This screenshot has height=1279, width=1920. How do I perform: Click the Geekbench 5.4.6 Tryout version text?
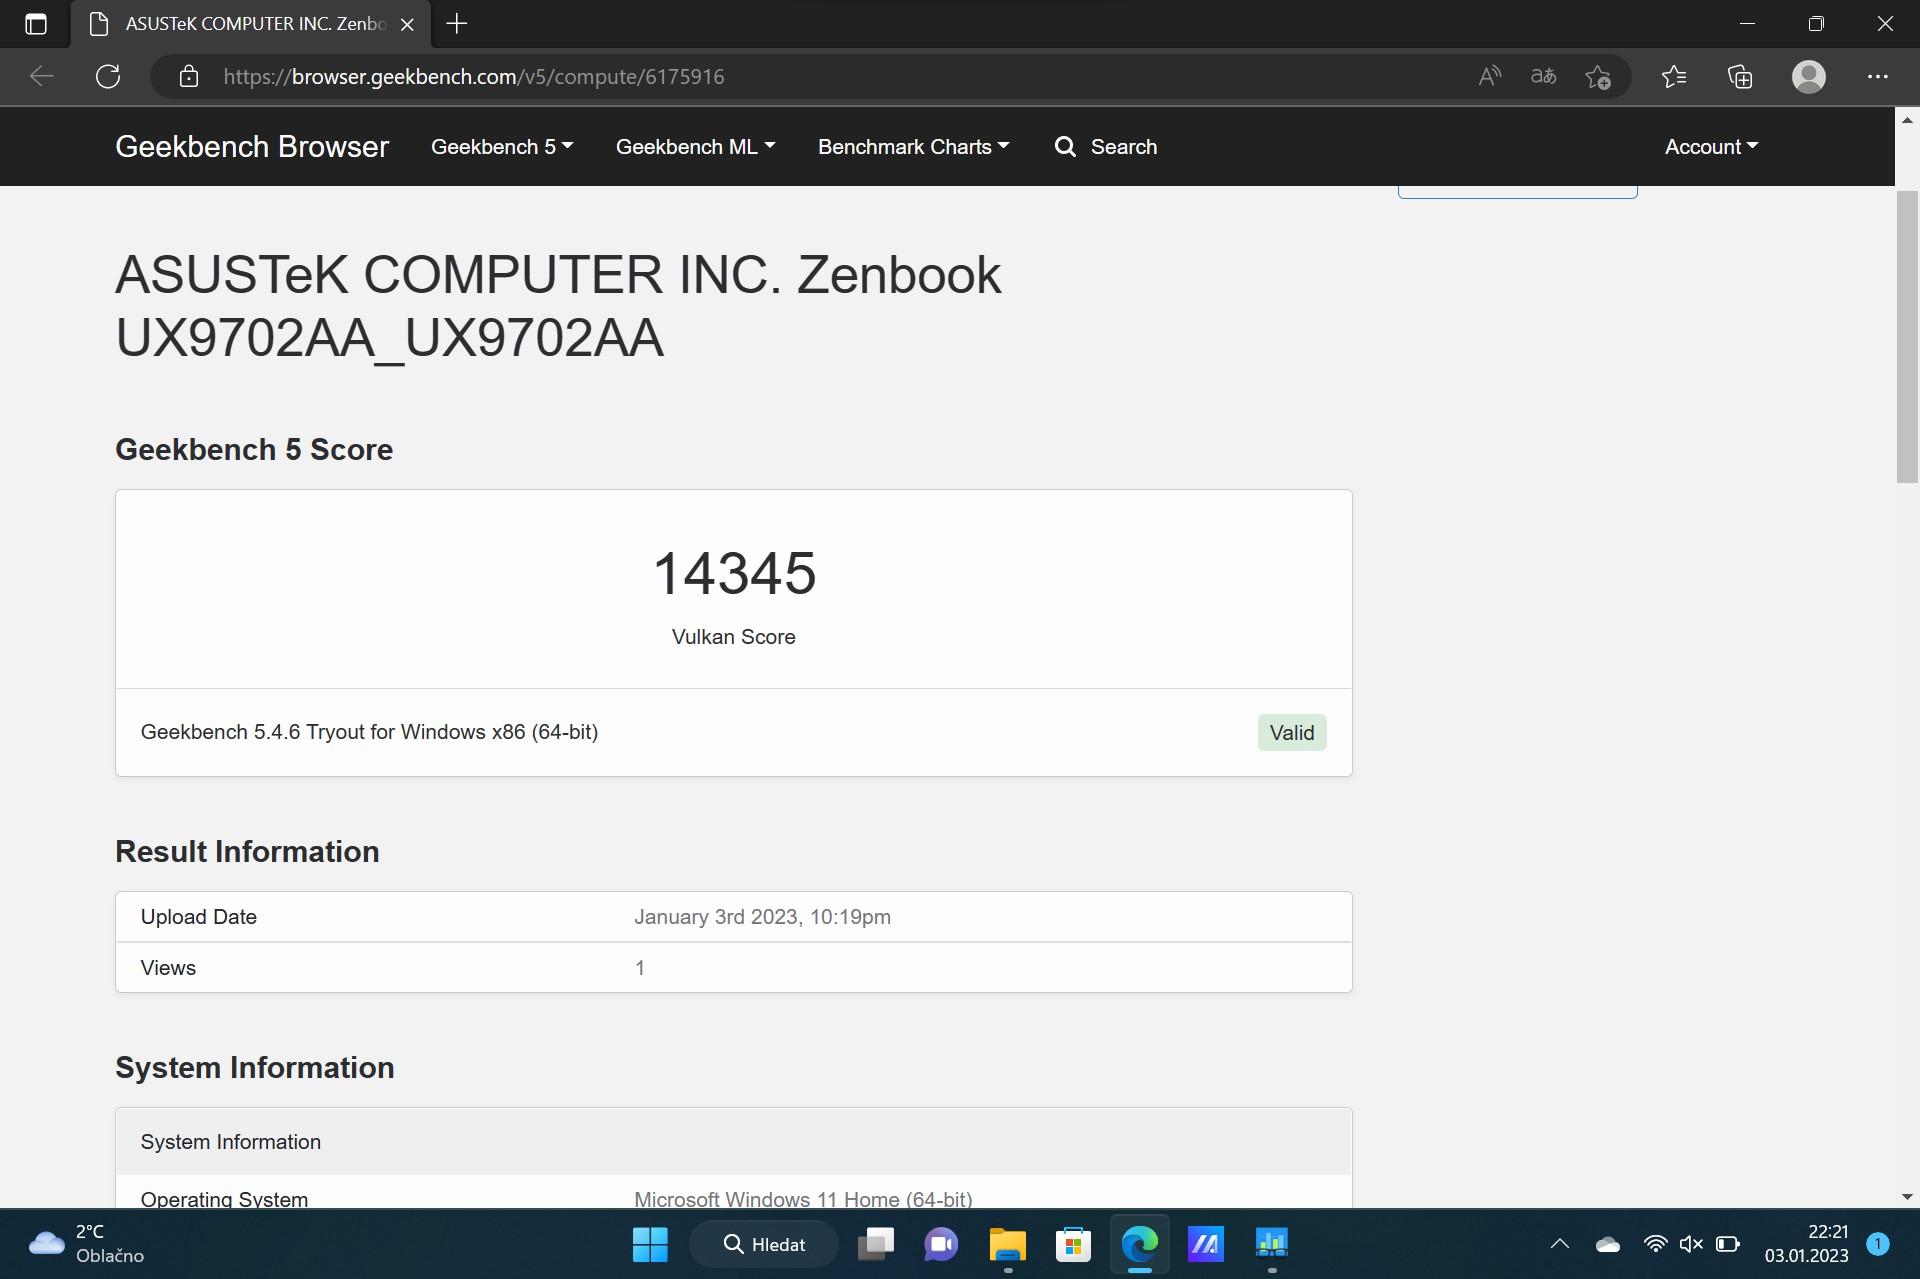coord(369,732)
